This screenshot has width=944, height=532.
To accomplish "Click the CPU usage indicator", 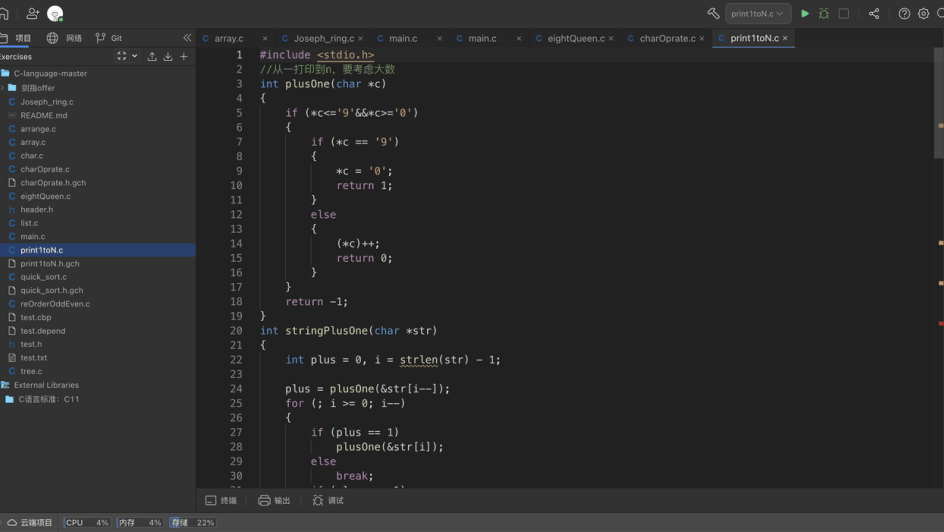I will (x=87, y=522).
